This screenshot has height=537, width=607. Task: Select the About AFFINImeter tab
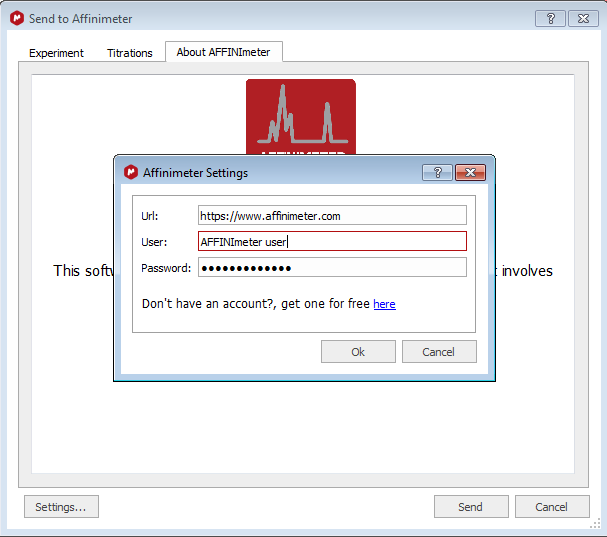tap(224, 52)
